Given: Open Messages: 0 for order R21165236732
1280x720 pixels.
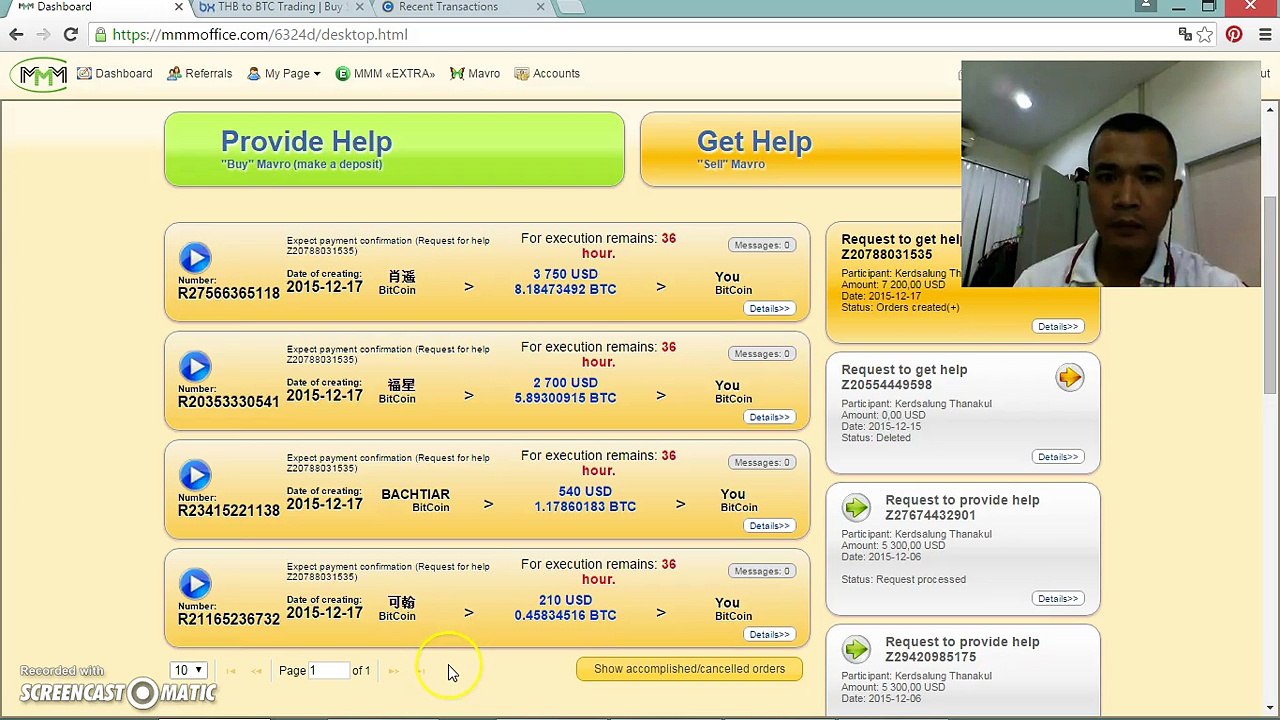Looking at the screenshot, I should pyautogui.click(x=761, y=571).
